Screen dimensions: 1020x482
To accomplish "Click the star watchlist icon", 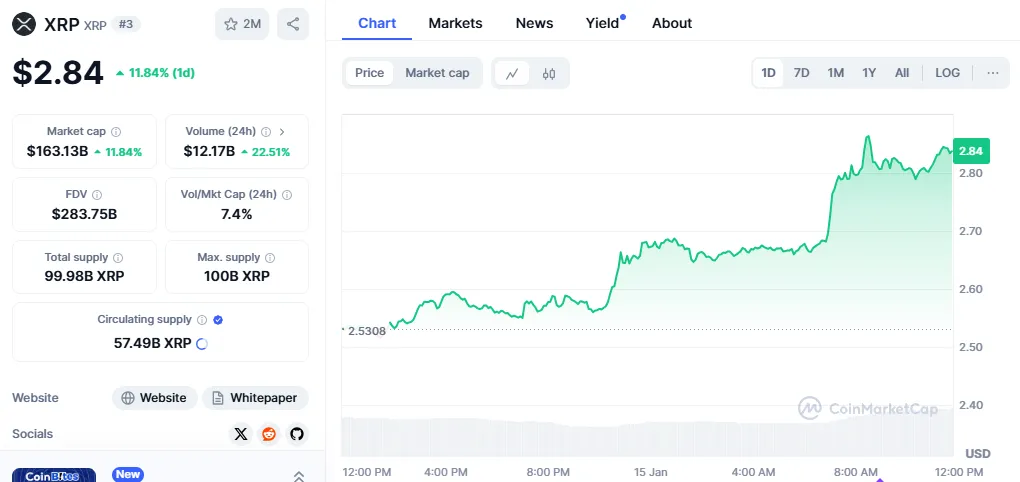I will click(231, 24).
